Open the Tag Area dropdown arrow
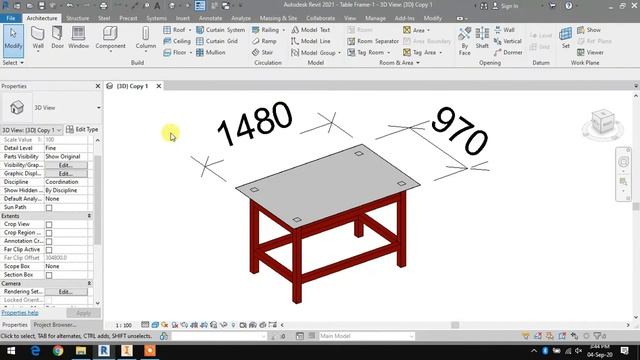Screen dimensions: 640x360 coord(441,53)
